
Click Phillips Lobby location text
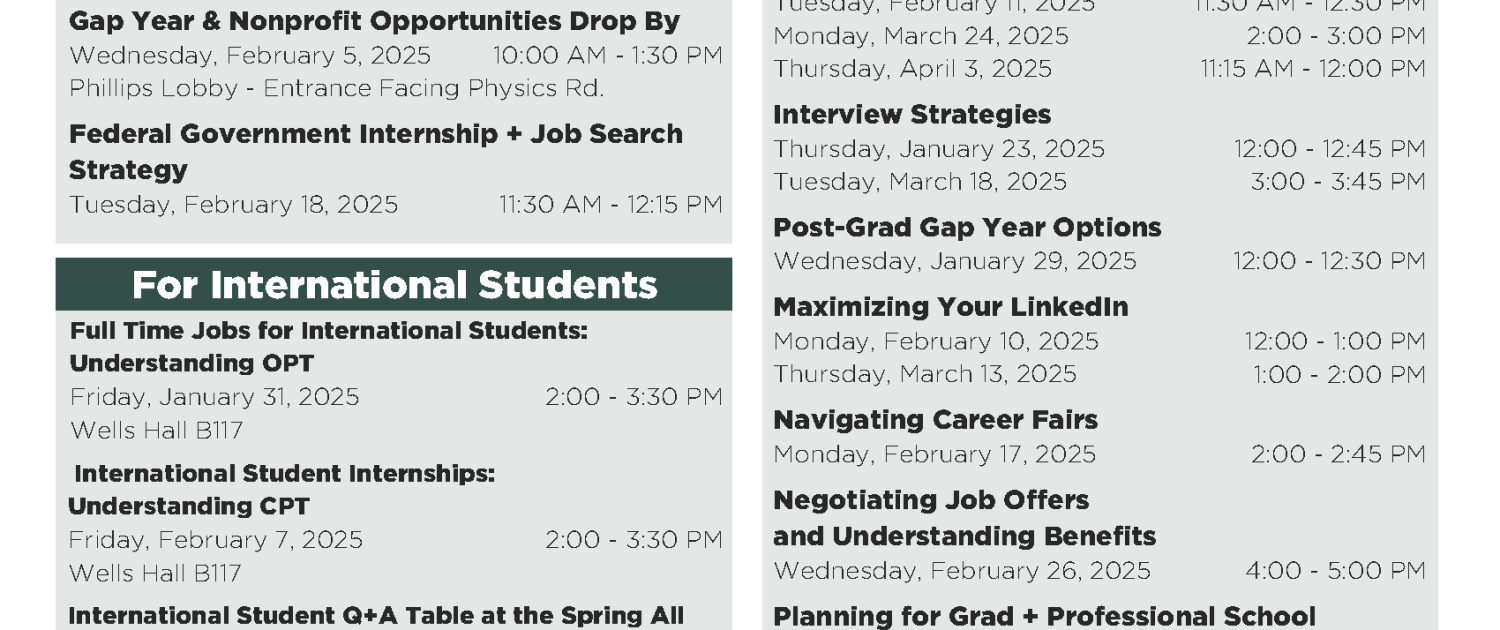tap(336, 88)
